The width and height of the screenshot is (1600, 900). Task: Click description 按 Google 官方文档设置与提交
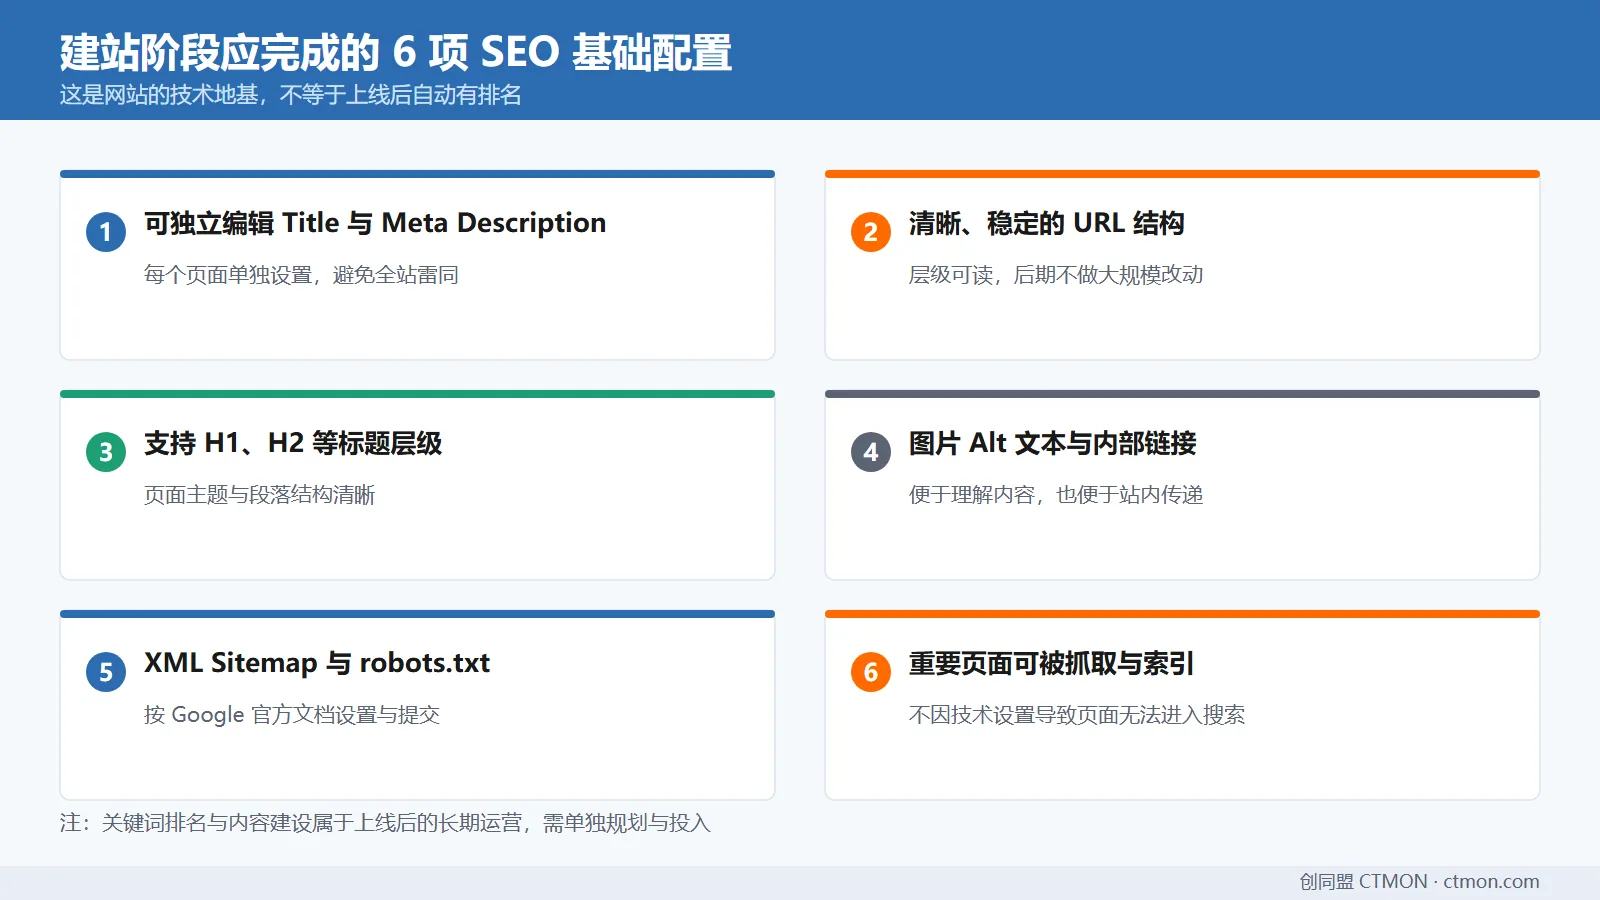pos(292,715)
